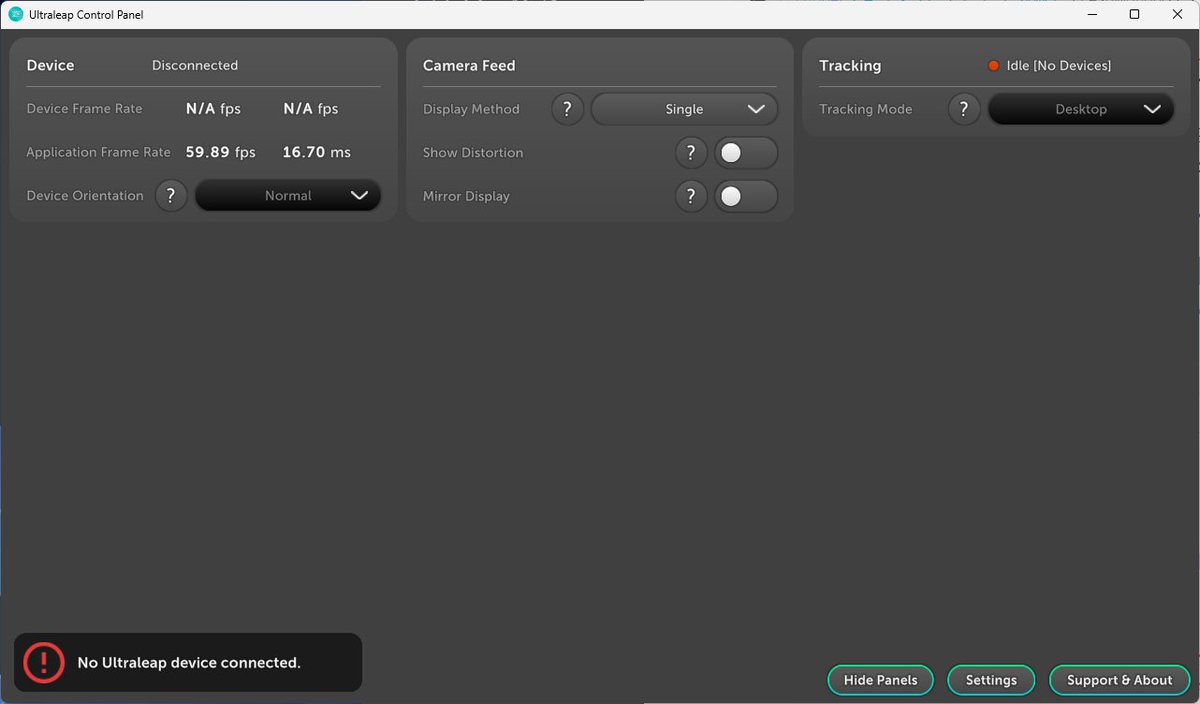Click the 59.89 fps value
The image size is (1200, 704).
tap(221, 152)
